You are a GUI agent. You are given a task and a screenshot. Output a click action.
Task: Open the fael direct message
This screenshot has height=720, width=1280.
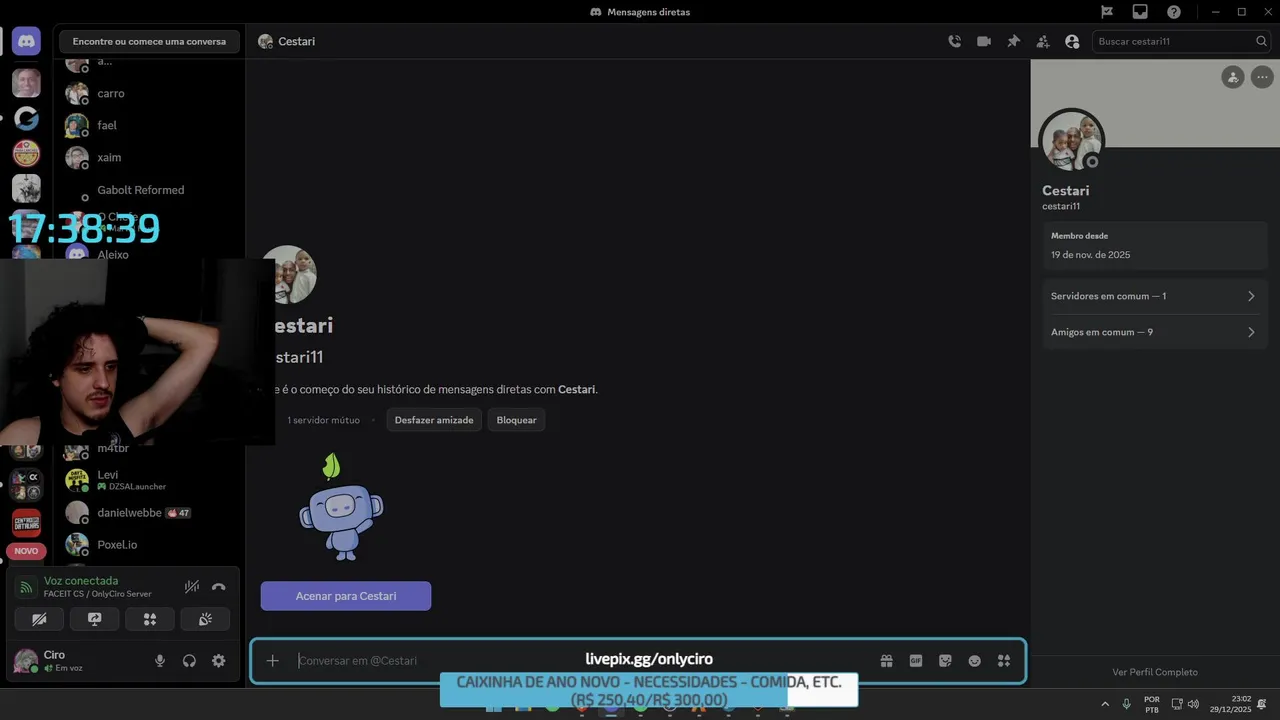click(150, 125)
